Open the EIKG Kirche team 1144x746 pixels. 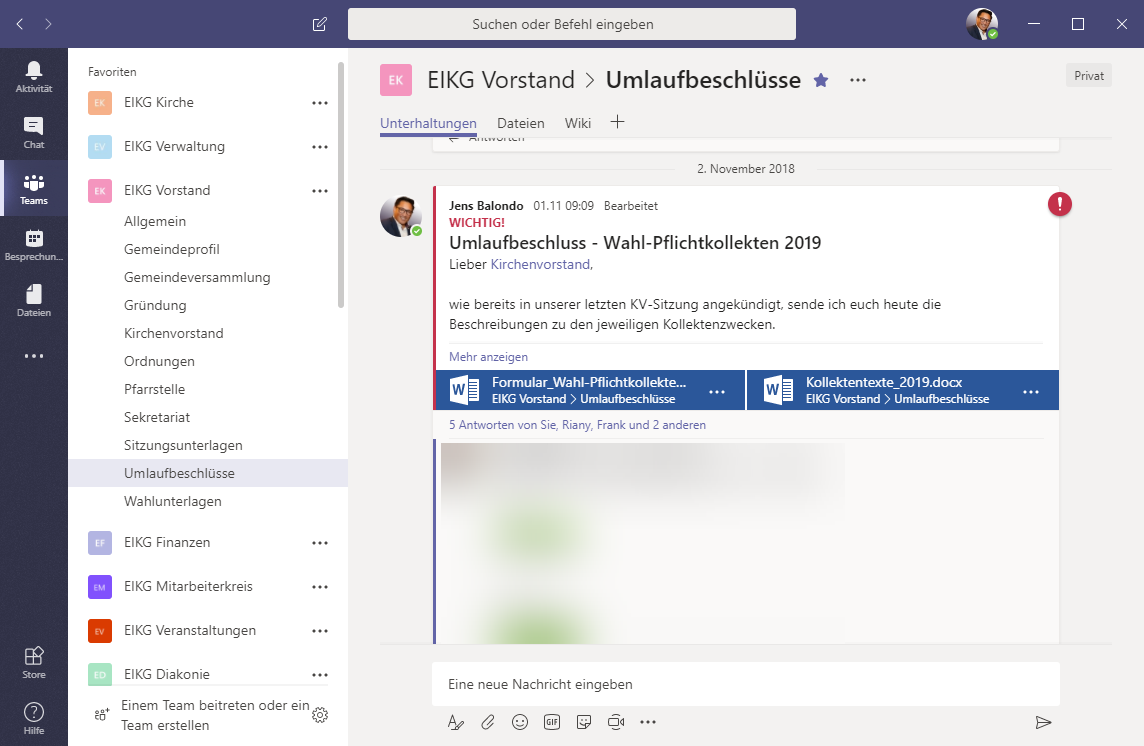[159, 103]
